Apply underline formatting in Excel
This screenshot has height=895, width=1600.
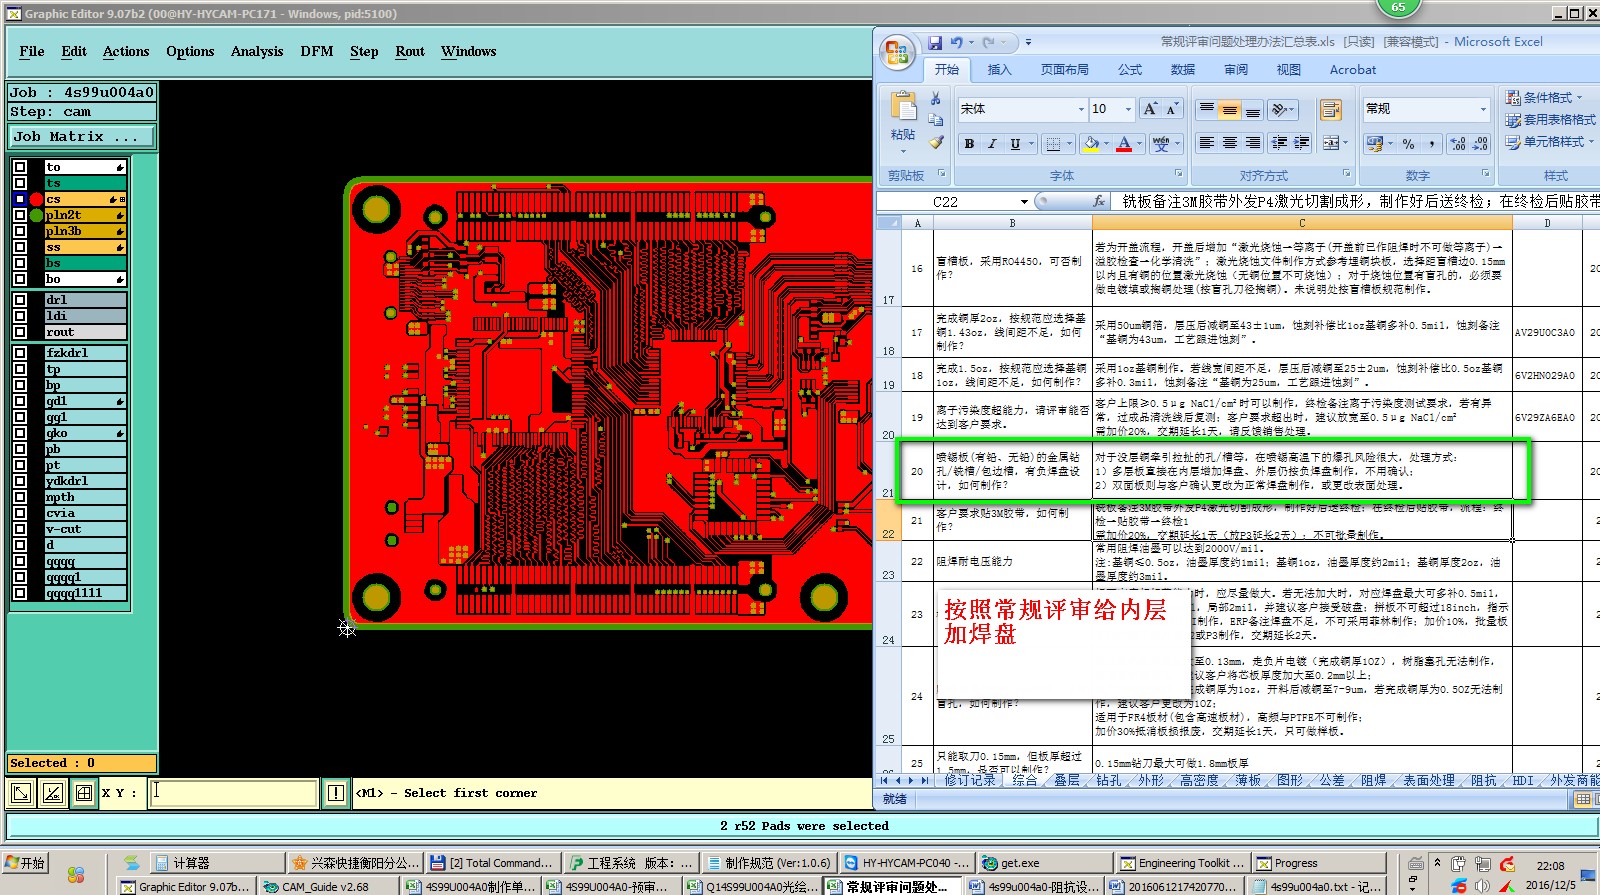[x=1015, y=144]
